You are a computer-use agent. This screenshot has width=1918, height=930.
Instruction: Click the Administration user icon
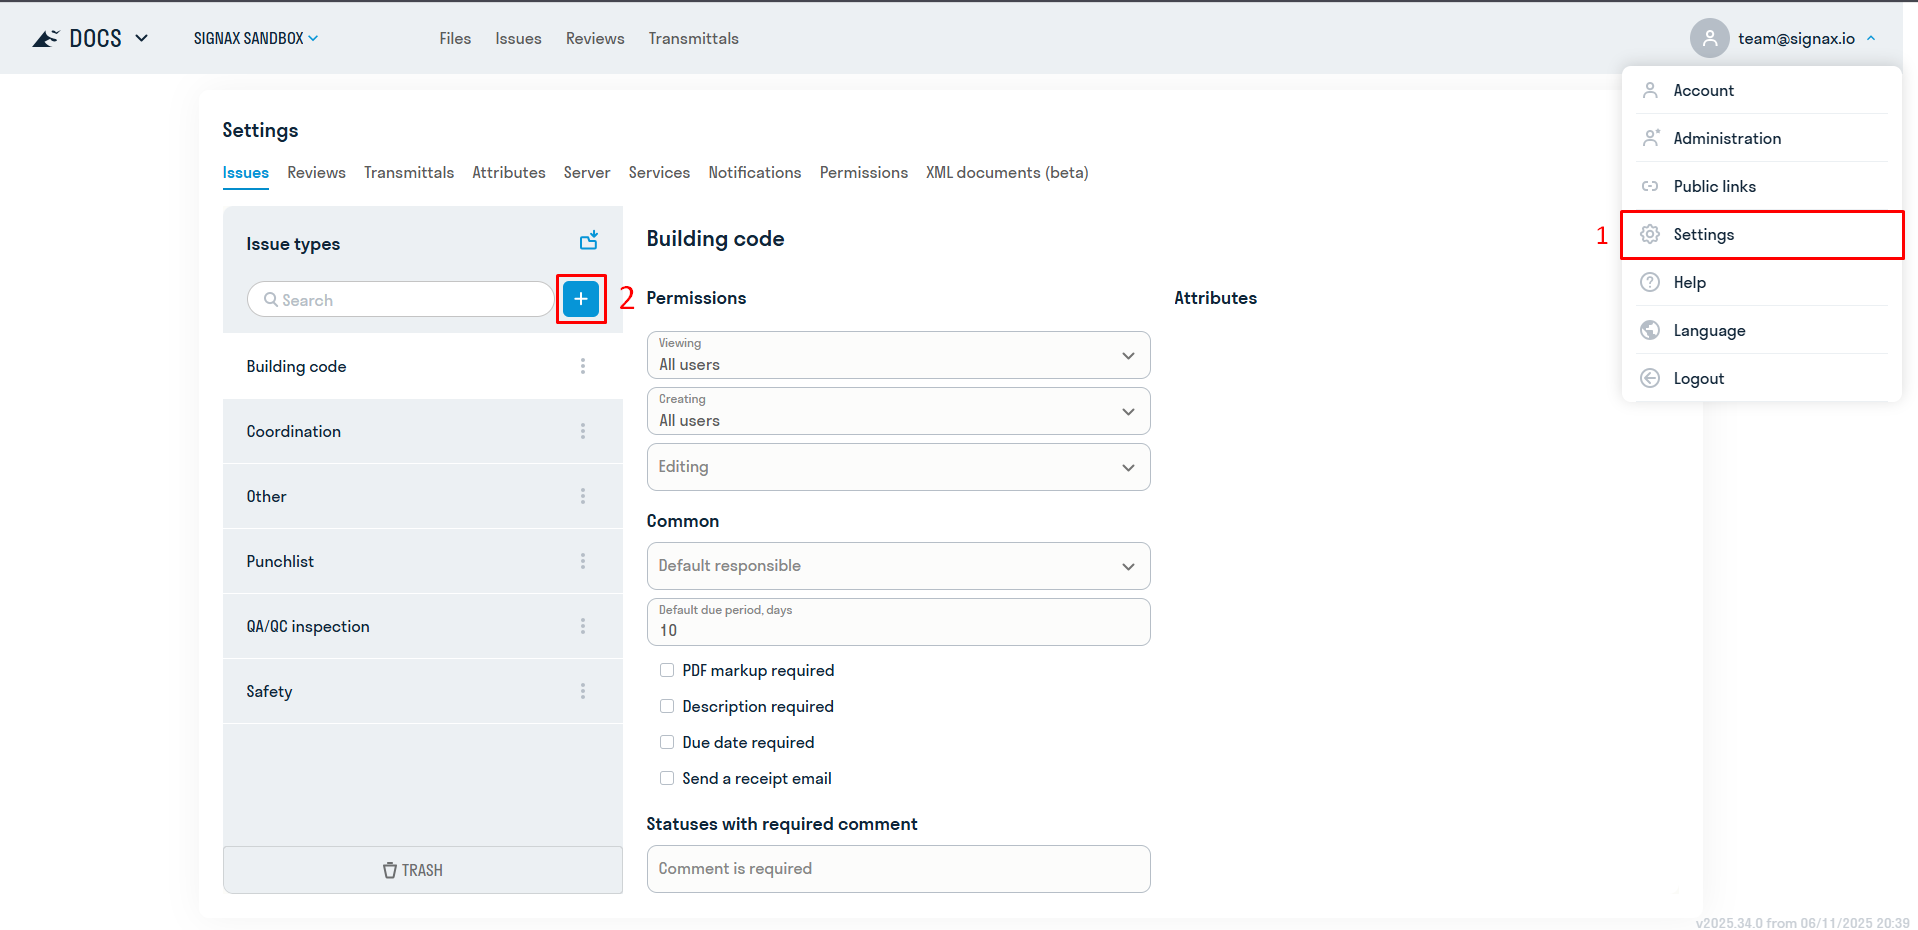(x=1650, y=138)
